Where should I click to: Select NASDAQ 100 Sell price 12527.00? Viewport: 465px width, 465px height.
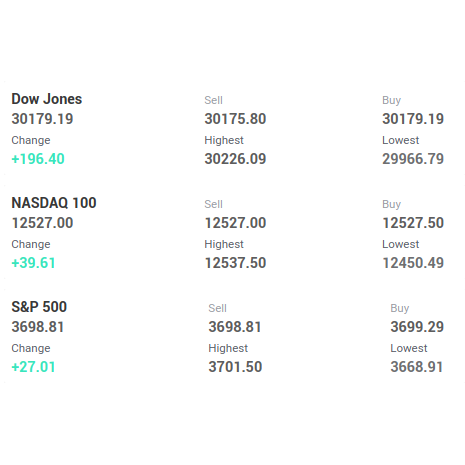pyautogui.click(x=235, y=223)
